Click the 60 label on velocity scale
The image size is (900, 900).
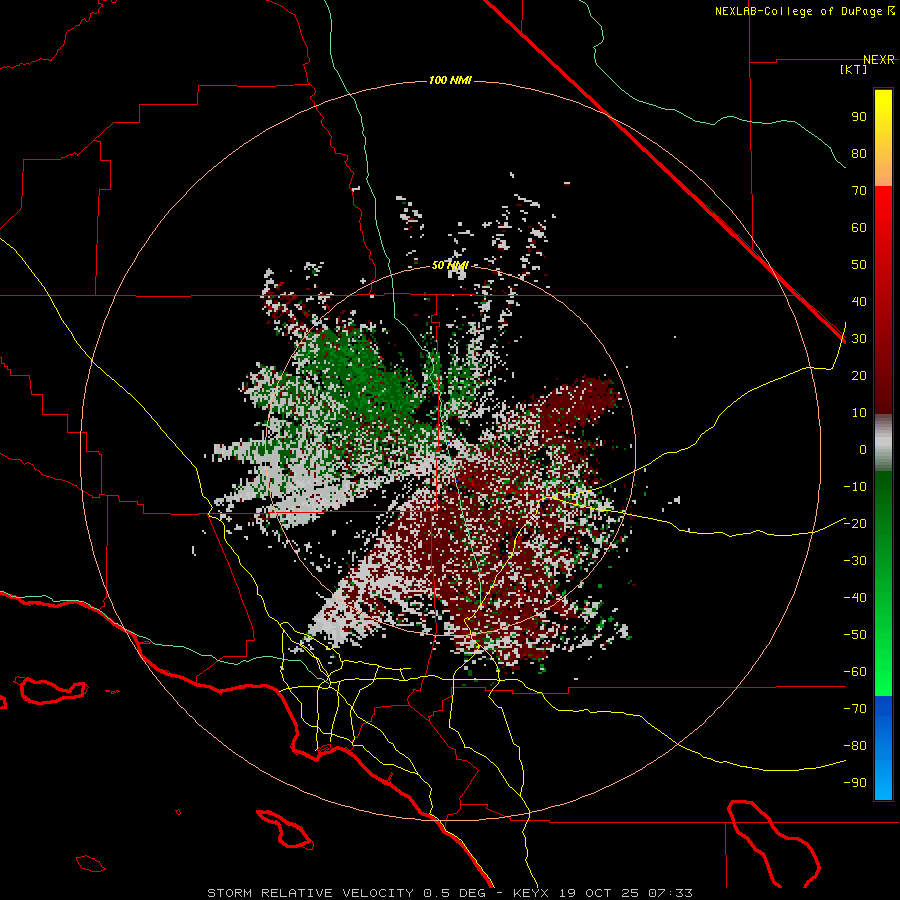coord(859,228)
